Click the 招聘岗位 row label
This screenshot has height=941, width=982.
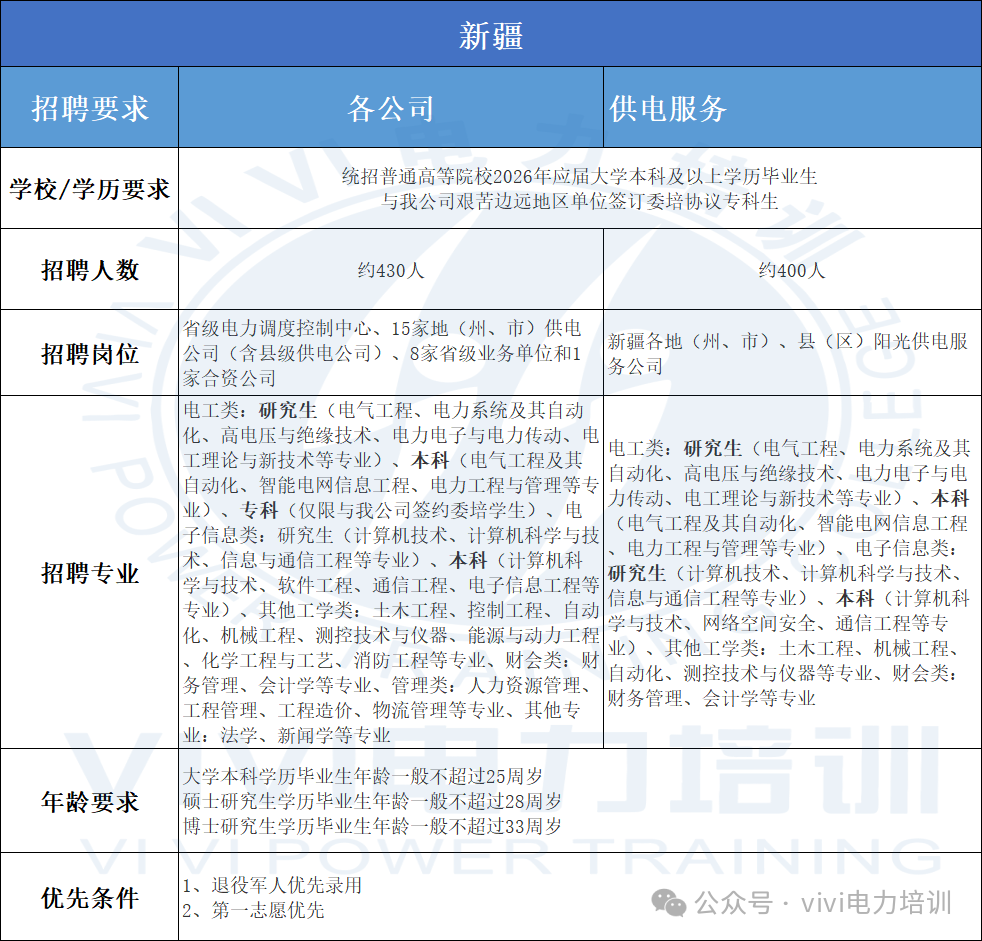(90, 354)
